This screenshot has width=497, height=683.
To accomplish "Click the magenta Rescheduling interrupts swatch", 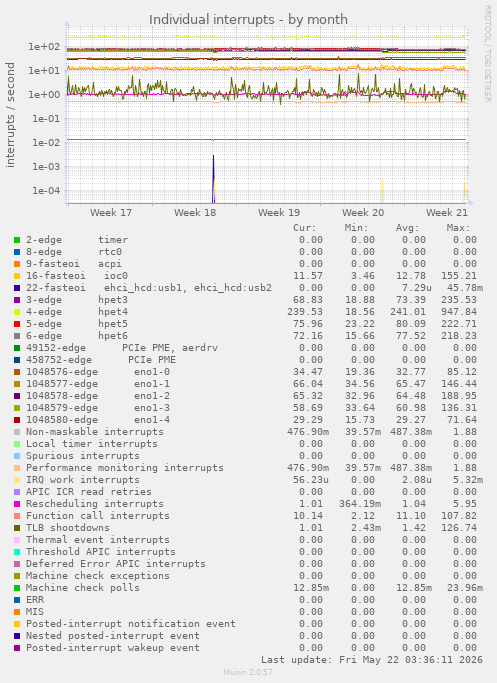I will click(17, 504).
